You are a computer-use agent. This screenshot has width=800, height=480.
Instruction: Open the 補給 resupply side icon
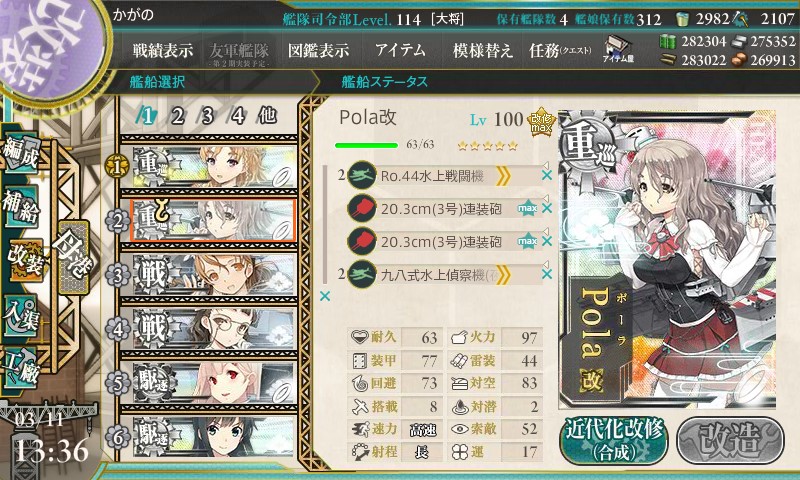21,207
